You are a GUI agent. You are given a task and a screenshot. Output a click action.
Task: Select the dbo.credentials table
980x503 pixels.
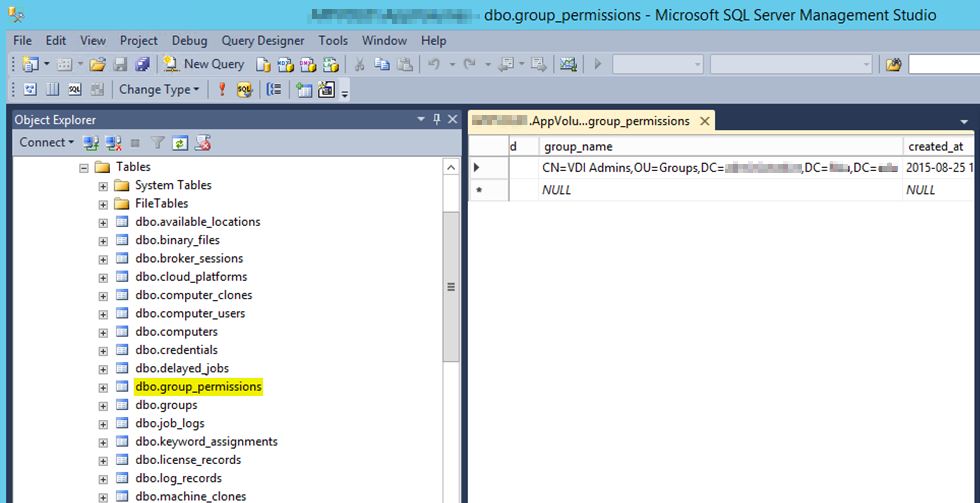(x=176, y=350)
